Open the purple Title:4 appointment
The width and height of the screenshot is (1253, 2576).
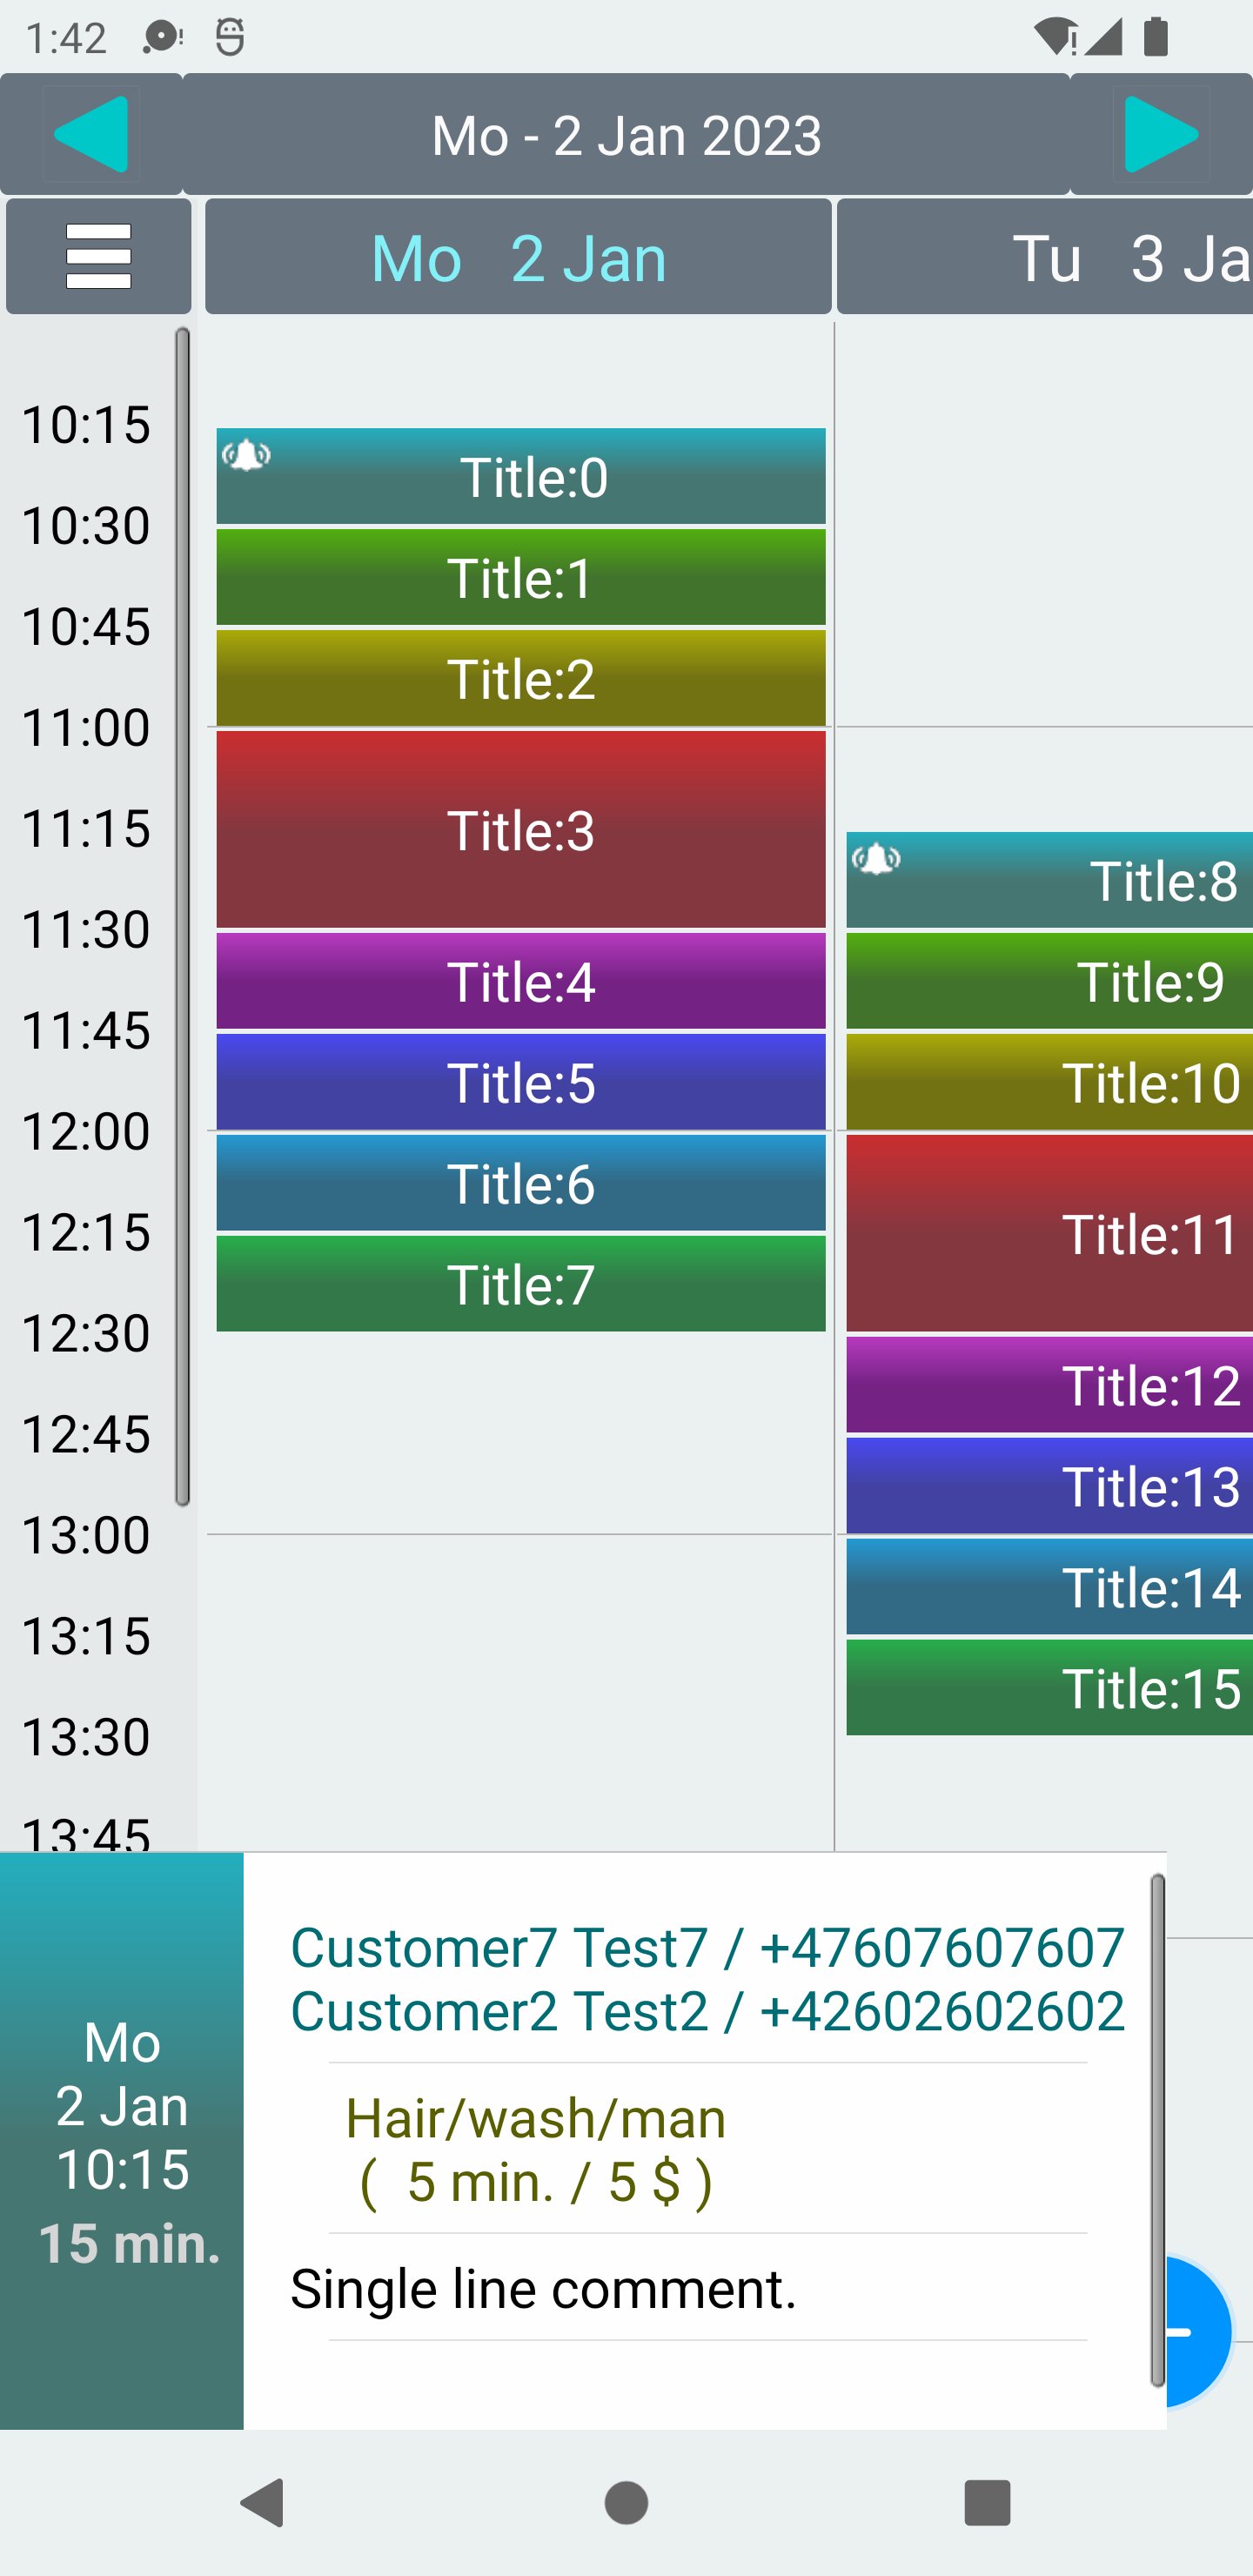521,981
